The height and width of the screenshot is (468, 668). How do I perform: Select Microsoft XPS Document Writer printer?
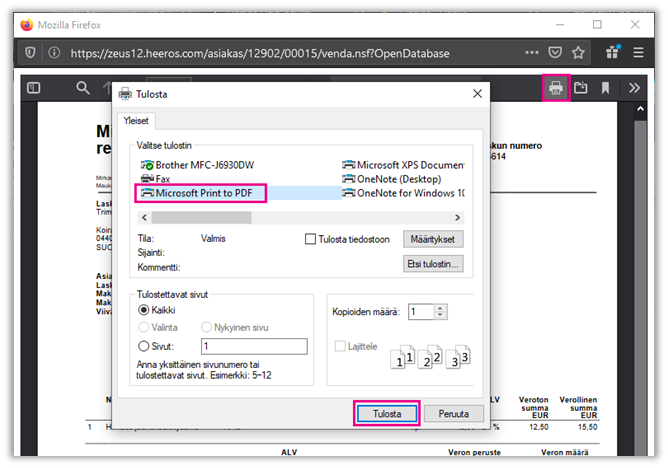click(x=403, y=165)
